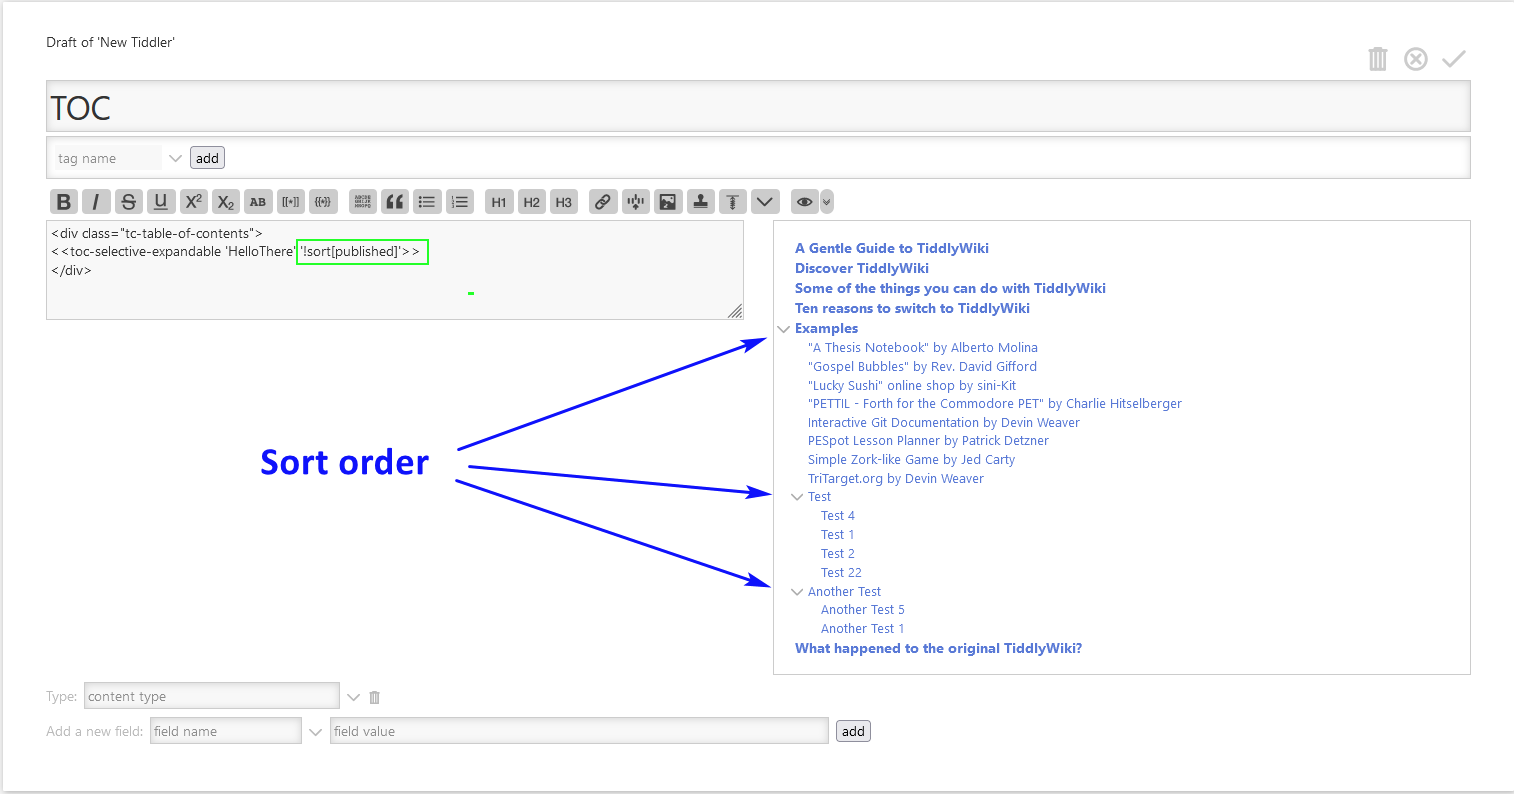Insert block quote

(x=395, y=202)
